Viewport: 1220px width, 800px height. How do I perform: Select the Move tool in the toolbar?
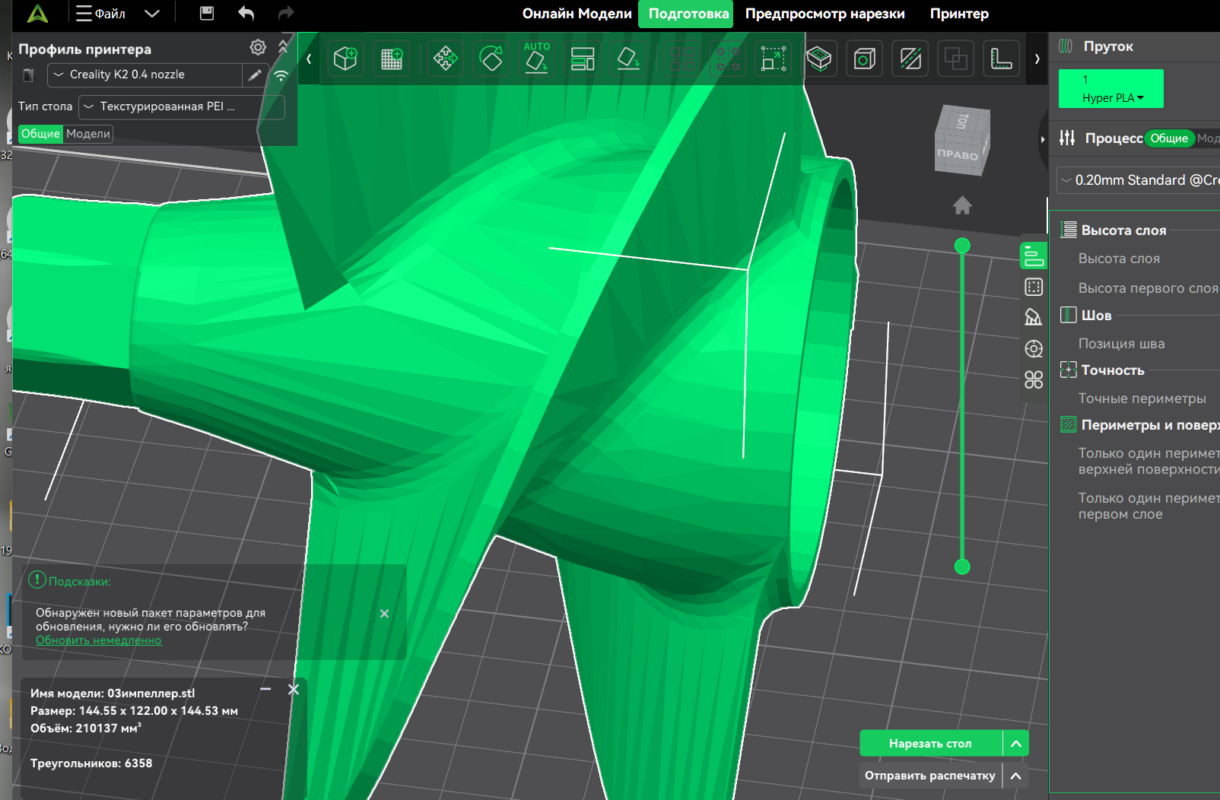[445, 60]
